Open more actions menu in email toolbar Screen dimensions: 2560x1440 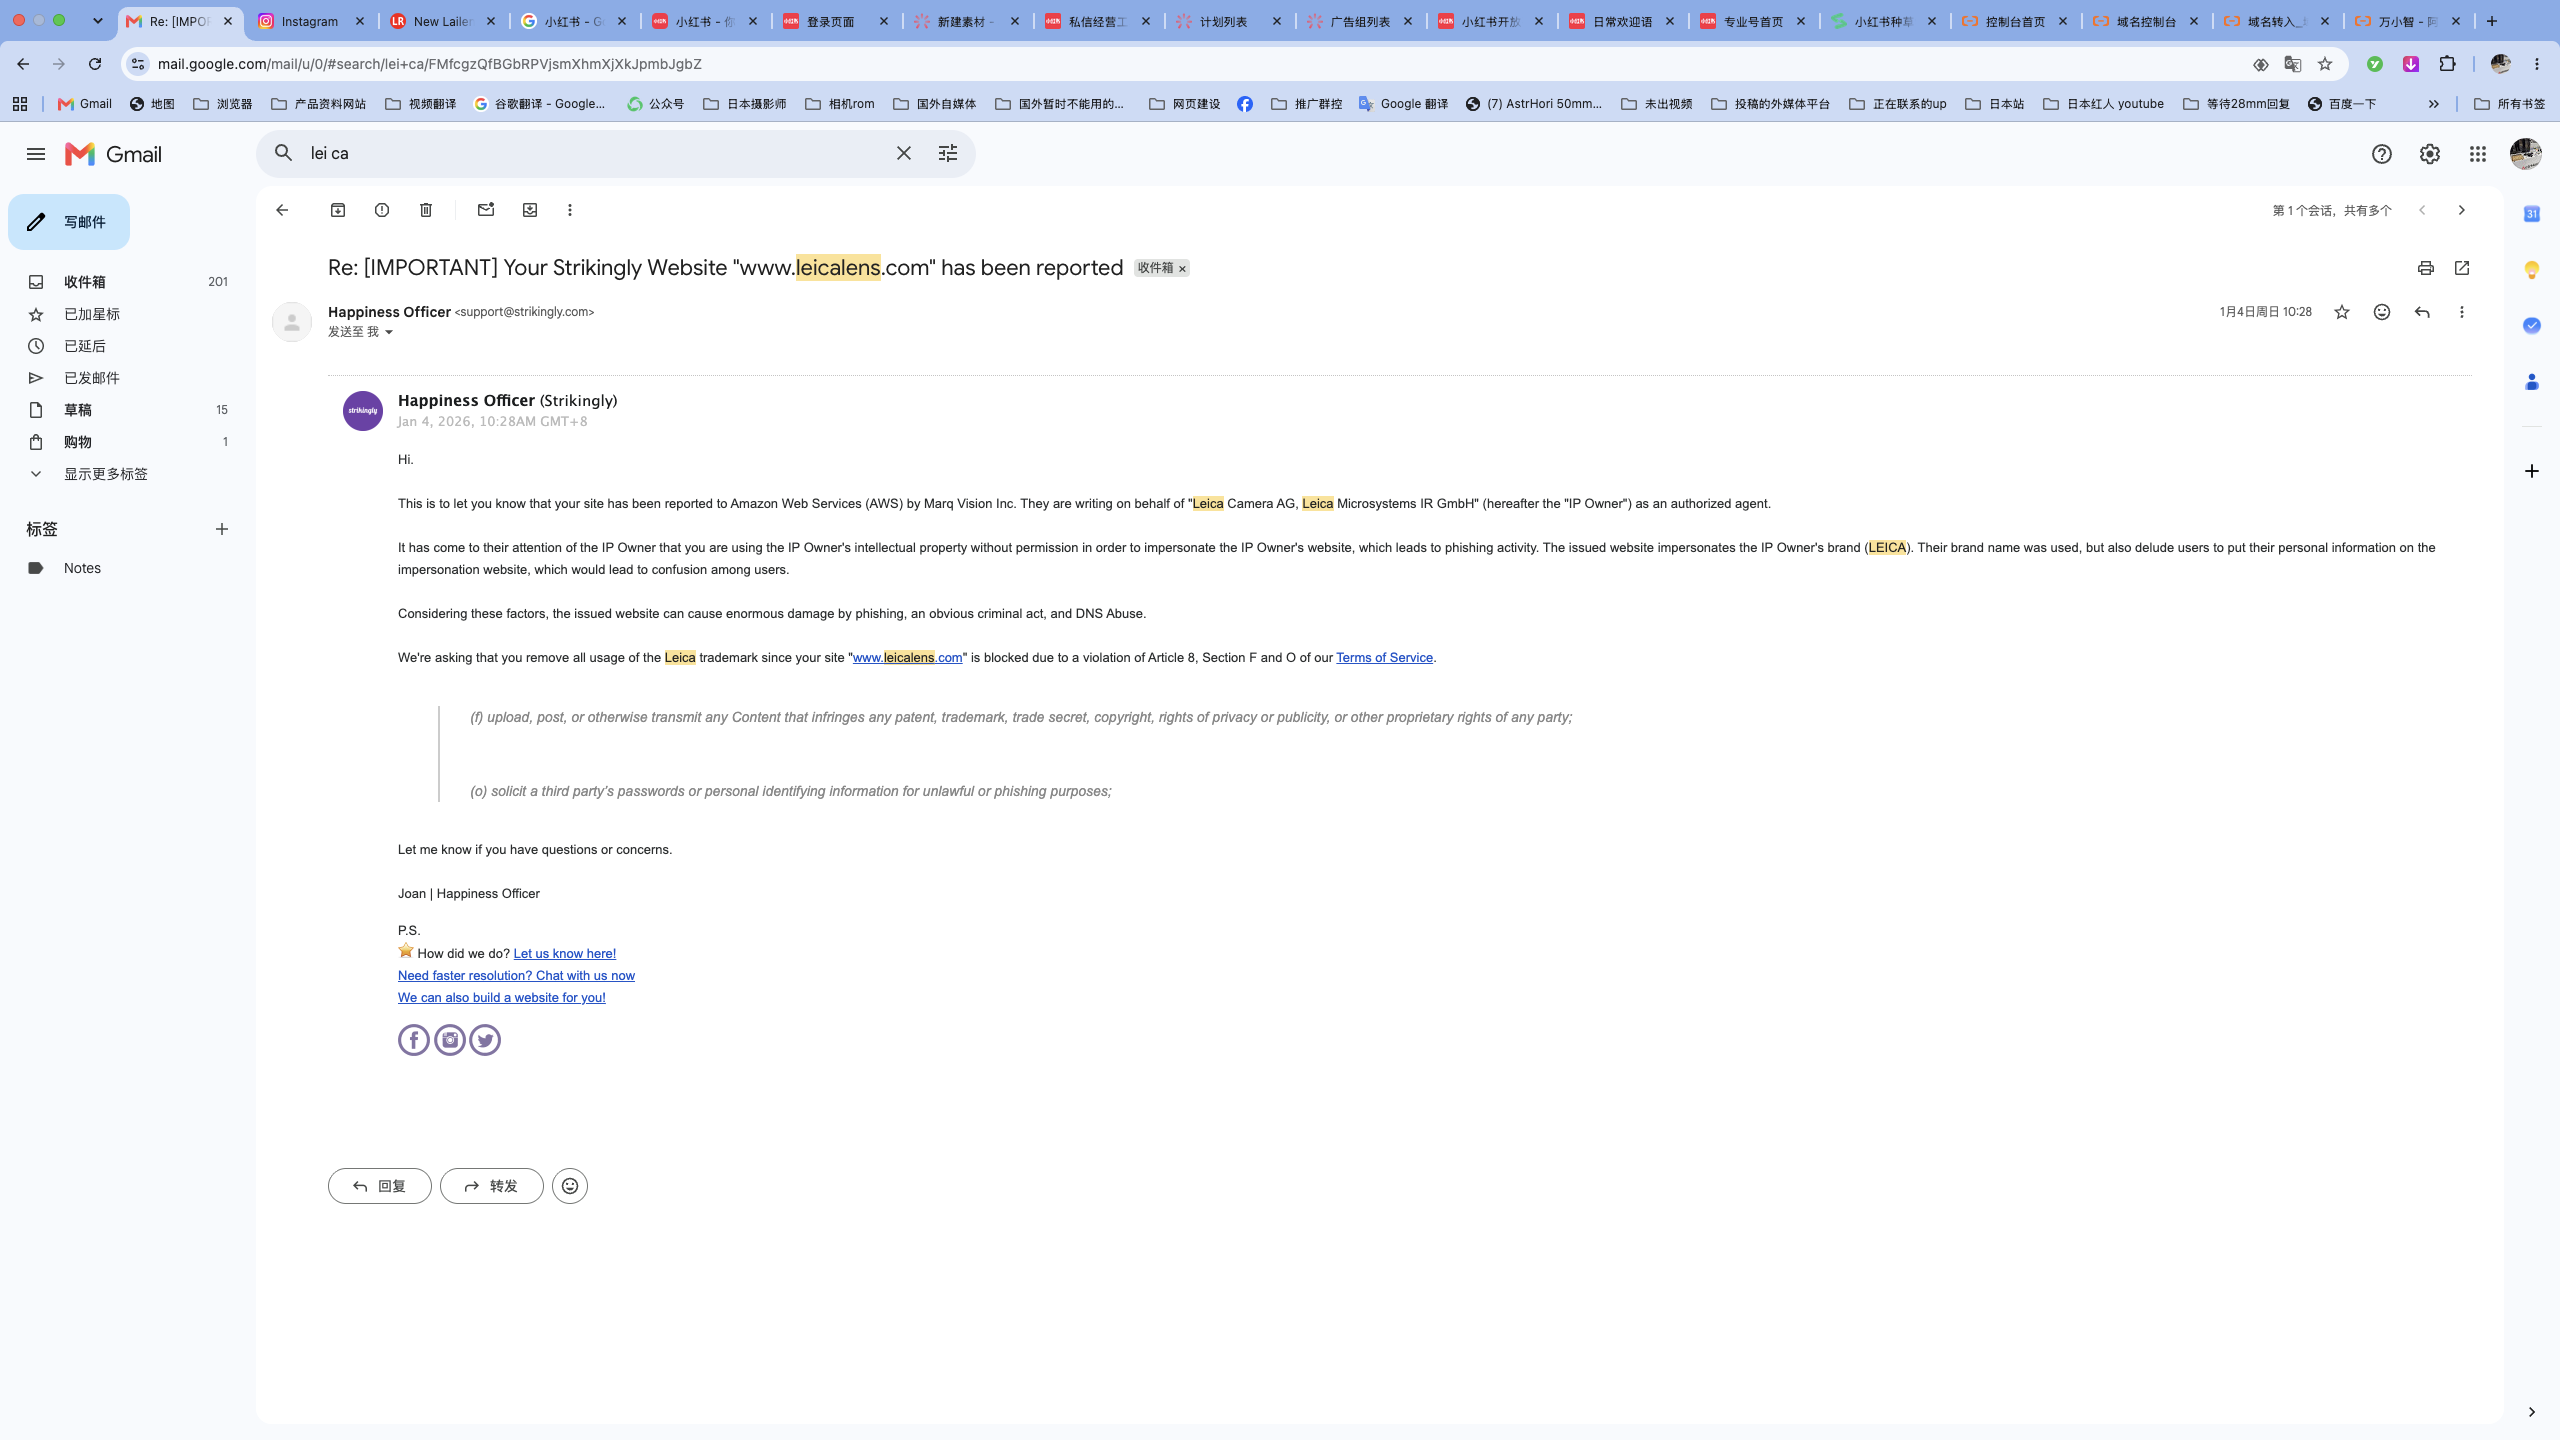pyautogui.click(x=570, y=210)
